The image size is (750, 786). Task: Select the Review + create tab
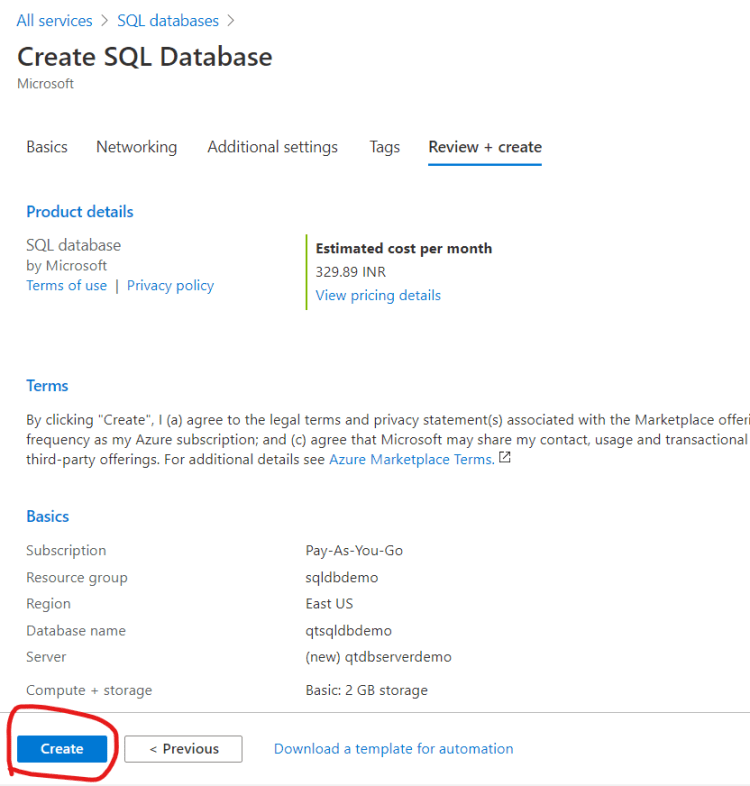pos(485,147)
